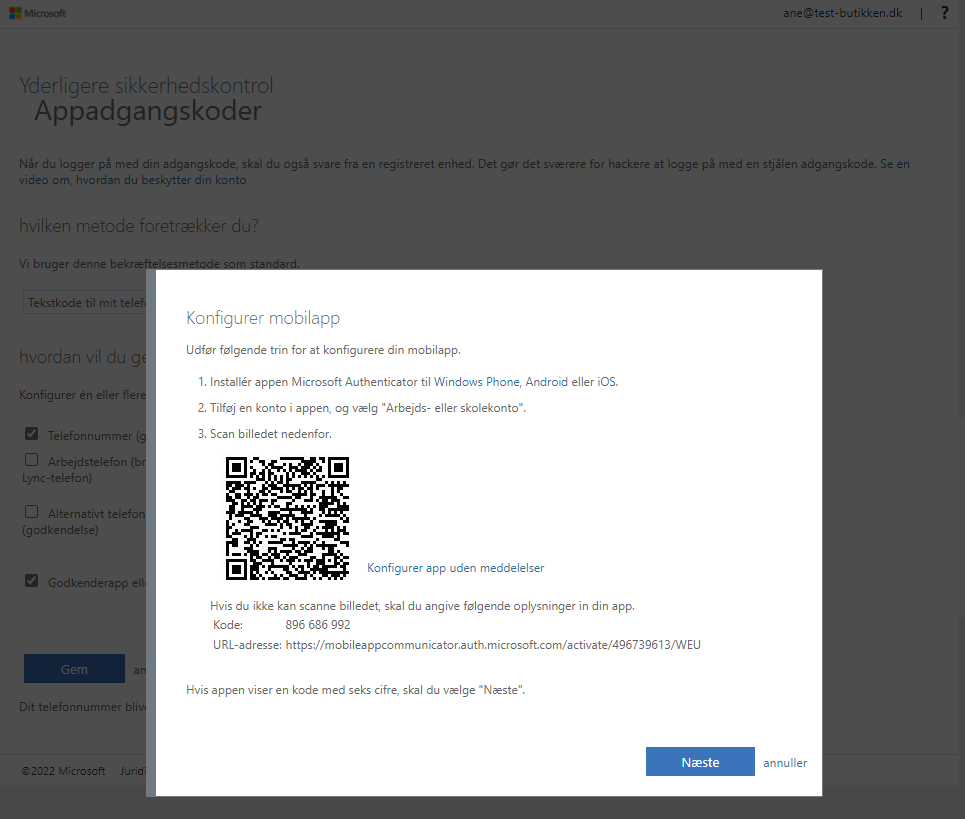The height and width of the screenshot is (819, 965).
Task: Uncheck the Godkenderapp checkbox
Action: point(32,581)
